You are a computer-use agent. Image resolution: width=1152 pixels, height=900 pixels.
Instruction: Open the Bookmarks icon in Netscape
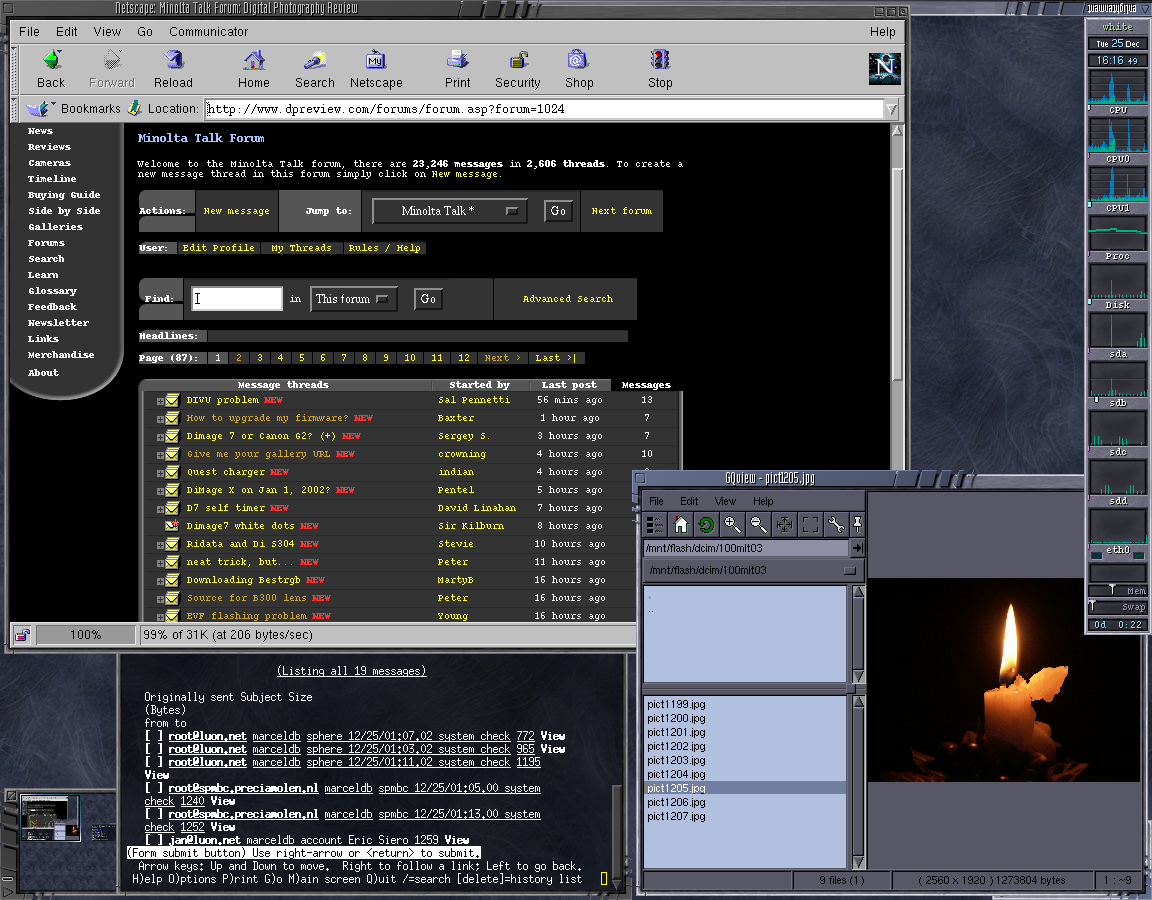(x=39, y=109)
